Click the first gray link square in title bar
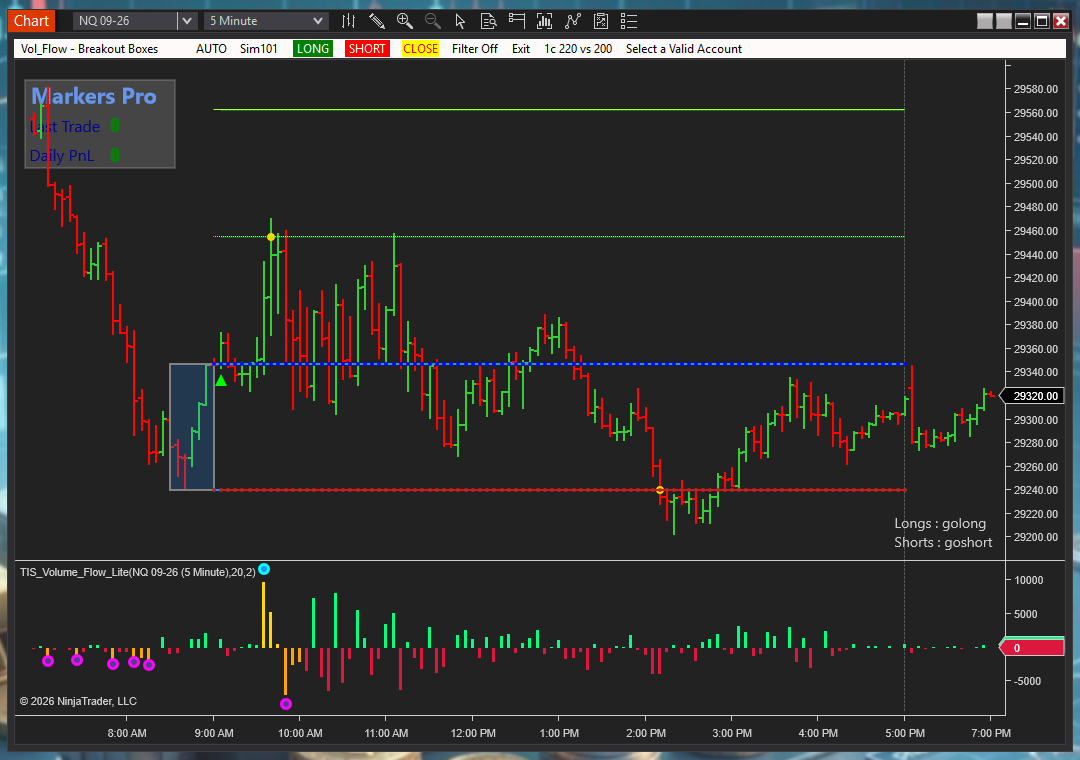 [985, 21]
